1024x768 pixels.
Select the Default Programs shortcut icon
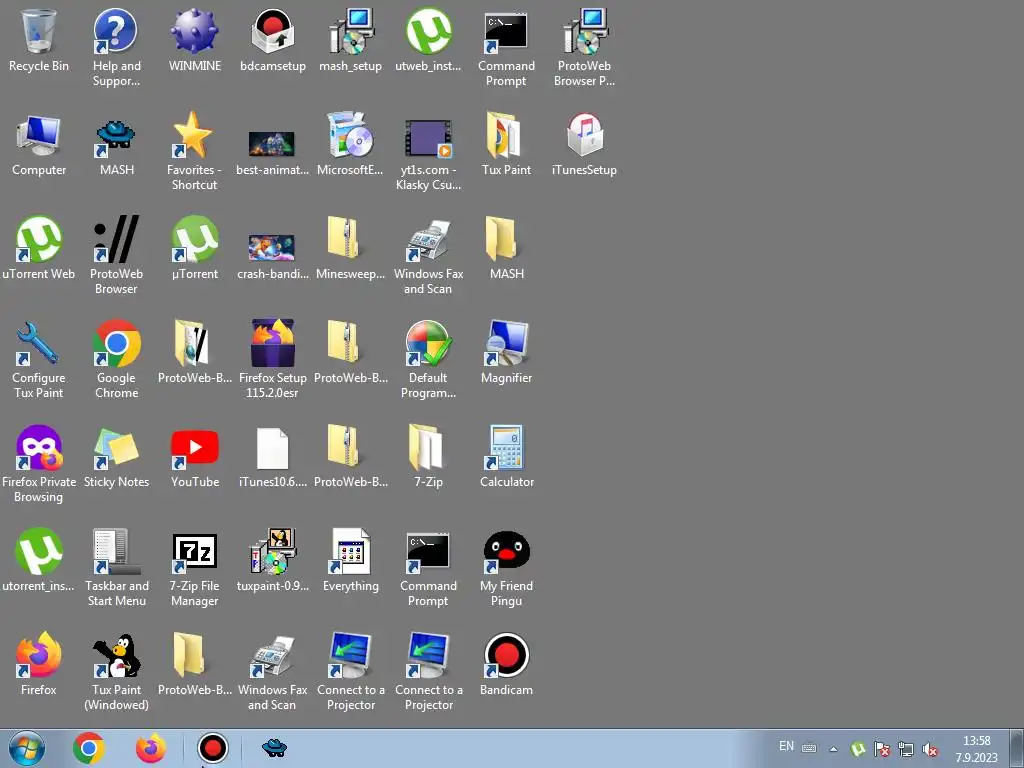click(x=428, y=343)
